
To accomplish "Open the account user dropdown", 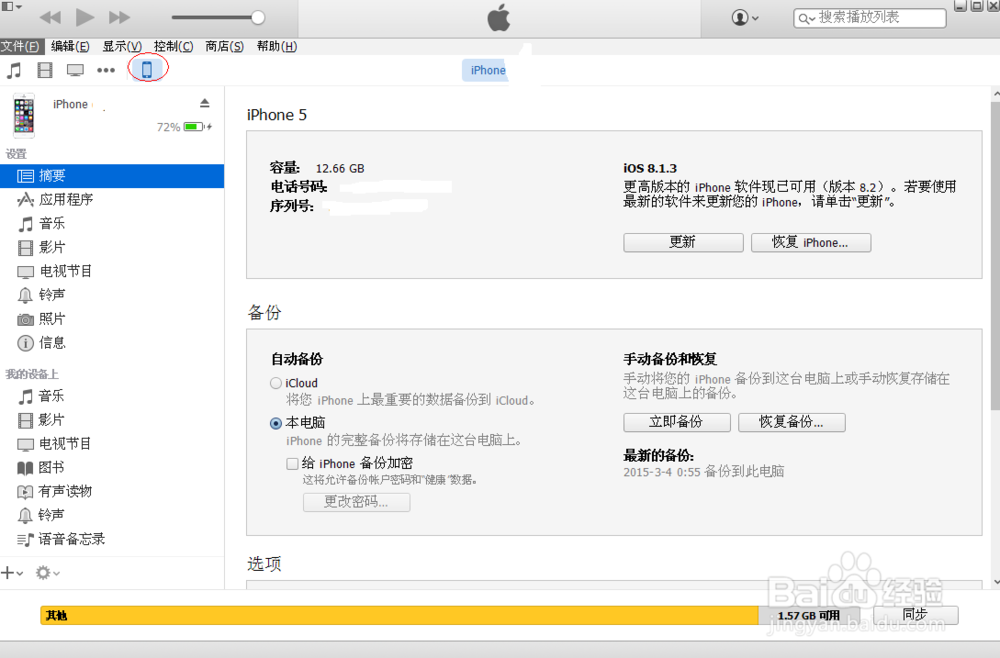I will [745, 18].
